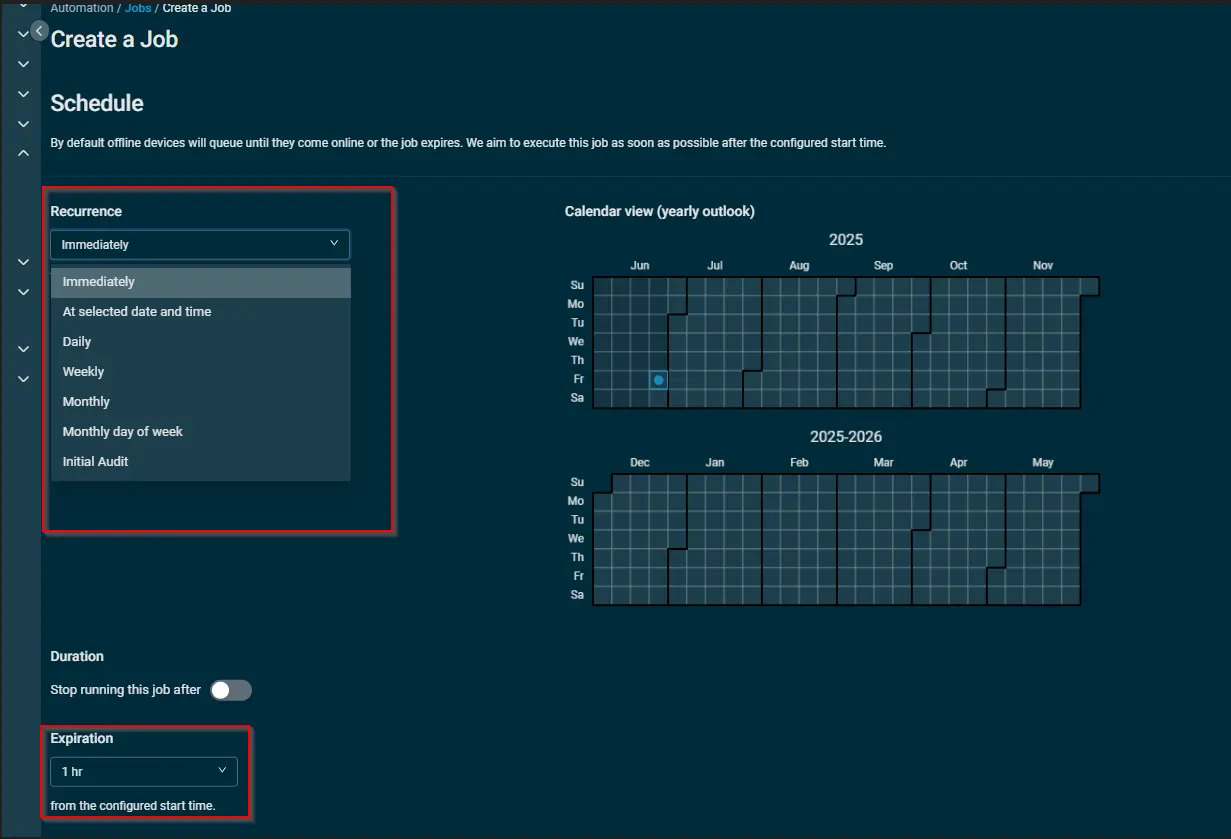This screenshot has height=839, width=1231.
Task: Click the Automation breadcrumb text
Action: (x=82, y=8)
